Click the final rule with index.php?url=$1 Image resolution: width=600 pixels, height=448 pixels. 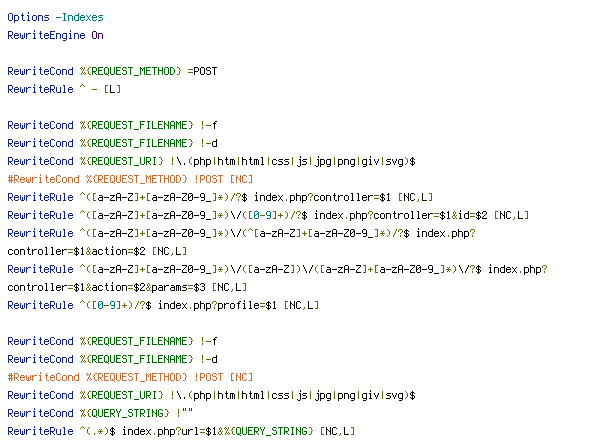pos(181,431)
